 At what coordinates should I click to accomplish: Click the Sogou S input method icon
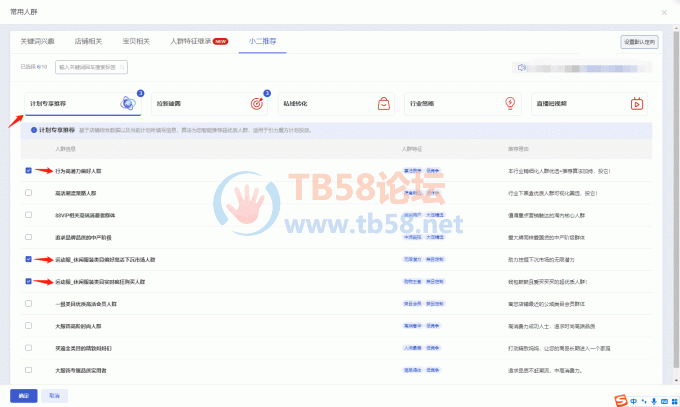[x=621, y=400]
